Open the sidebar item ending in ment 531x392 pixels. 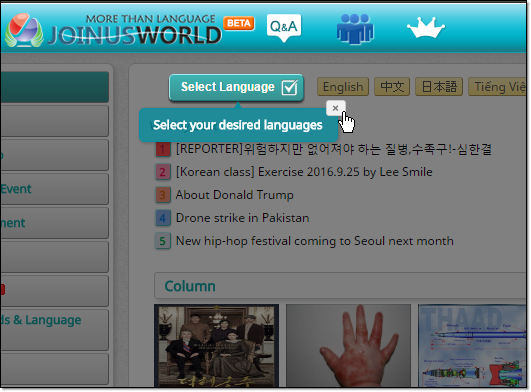[55, 223]
